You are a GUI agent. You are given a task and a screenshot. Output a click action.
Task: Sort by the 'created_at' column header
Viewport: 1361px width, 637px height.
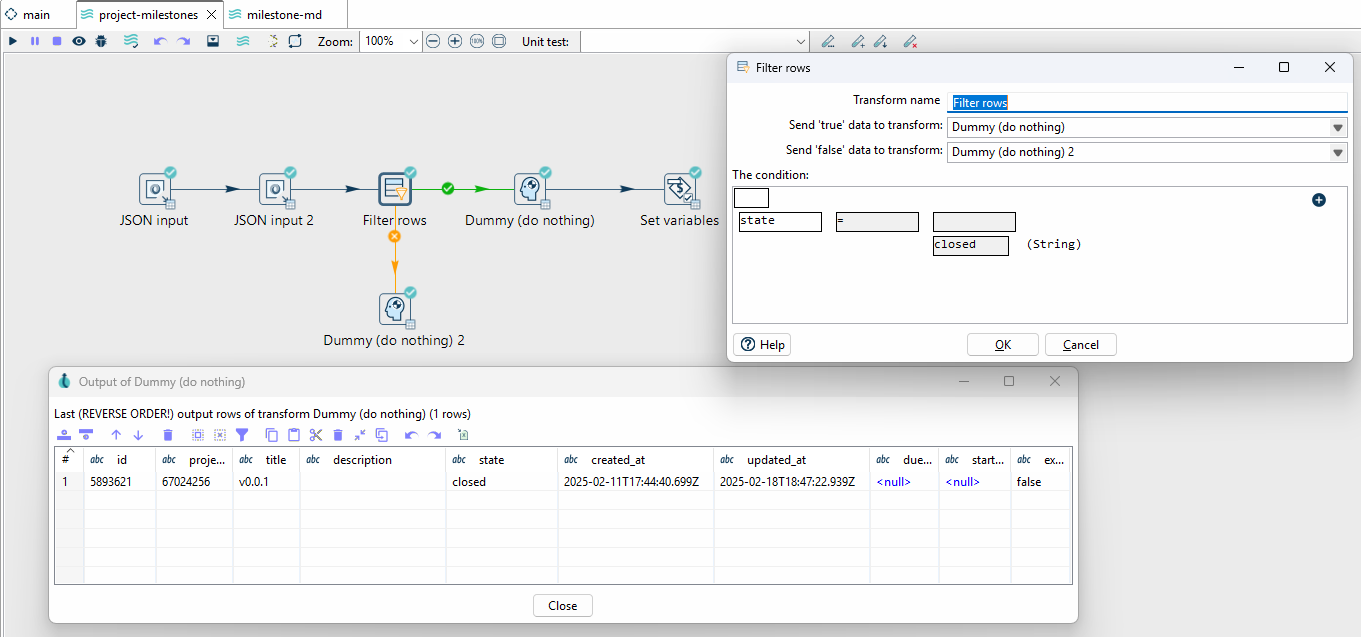(x=638, y=460)
